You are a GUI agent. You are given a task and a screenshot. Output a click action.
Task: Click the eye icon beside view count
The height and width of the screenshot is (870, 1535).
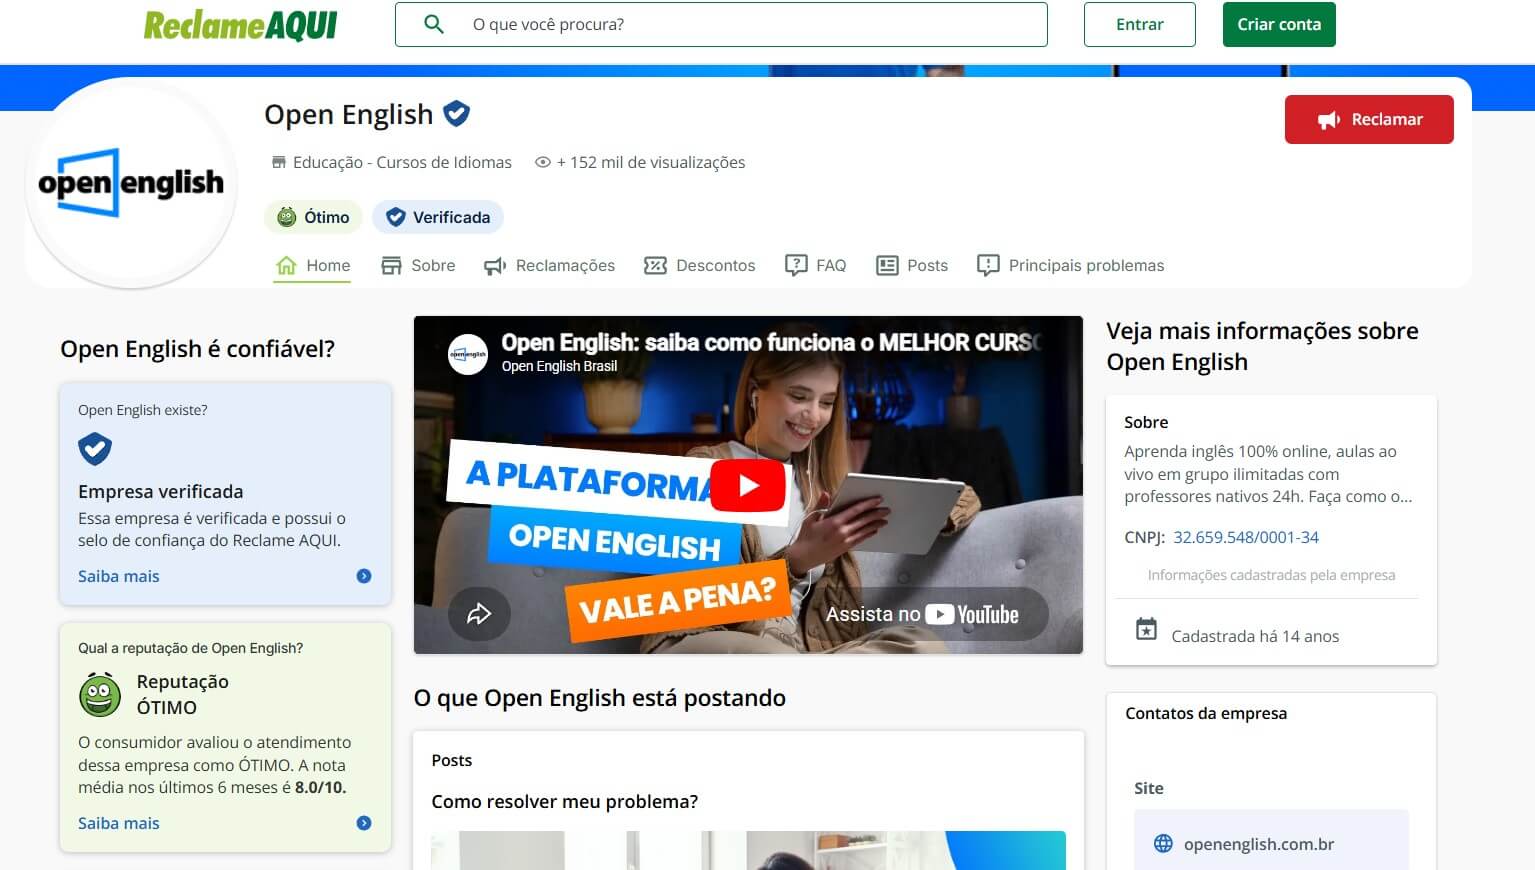(x=543, y=162)
